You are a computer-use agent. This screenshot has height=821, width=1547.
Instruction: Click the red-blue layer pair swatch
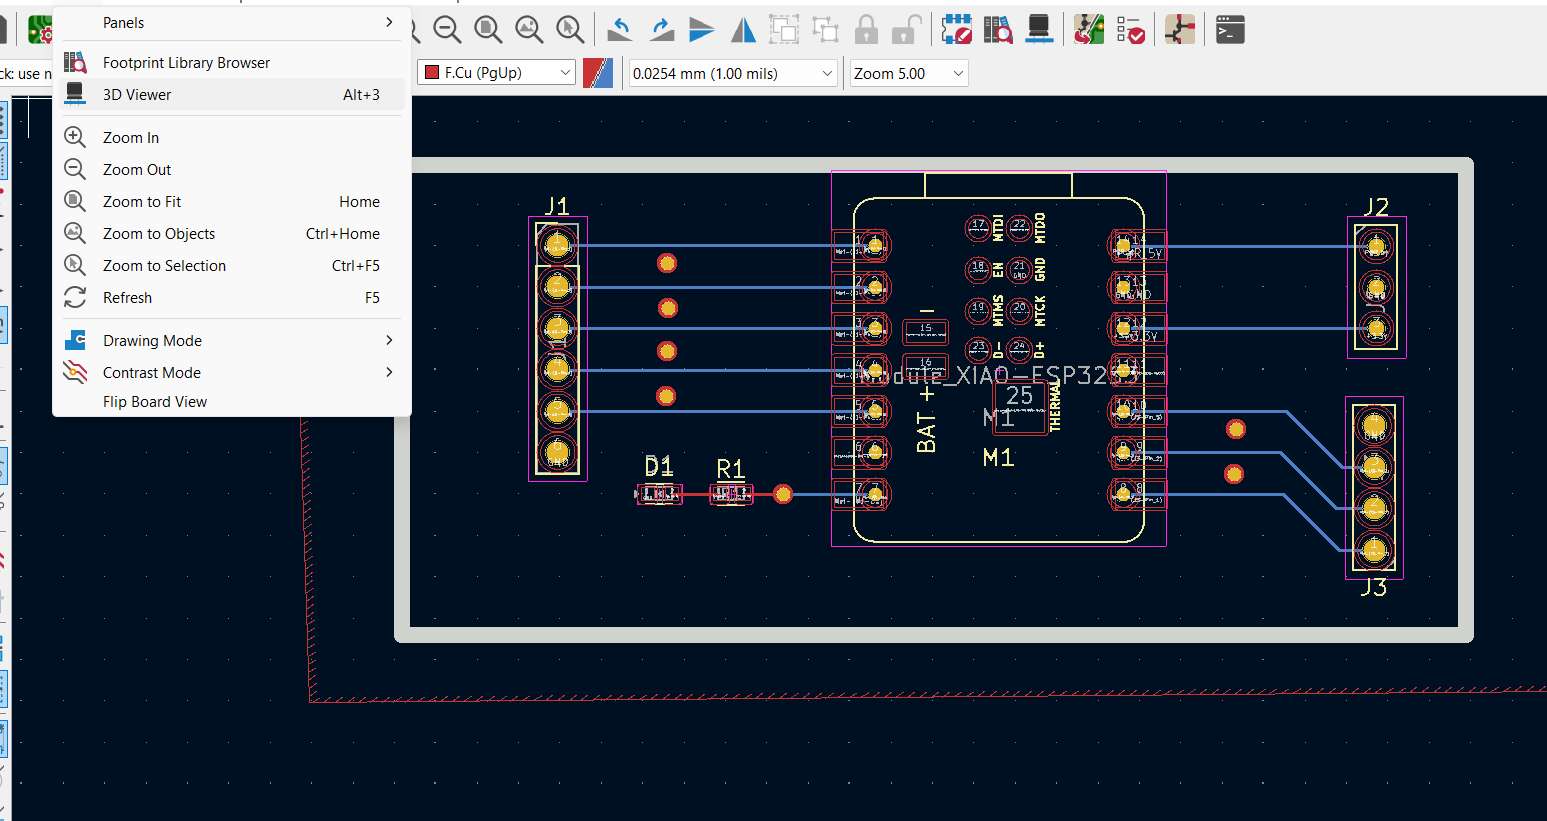598,73
